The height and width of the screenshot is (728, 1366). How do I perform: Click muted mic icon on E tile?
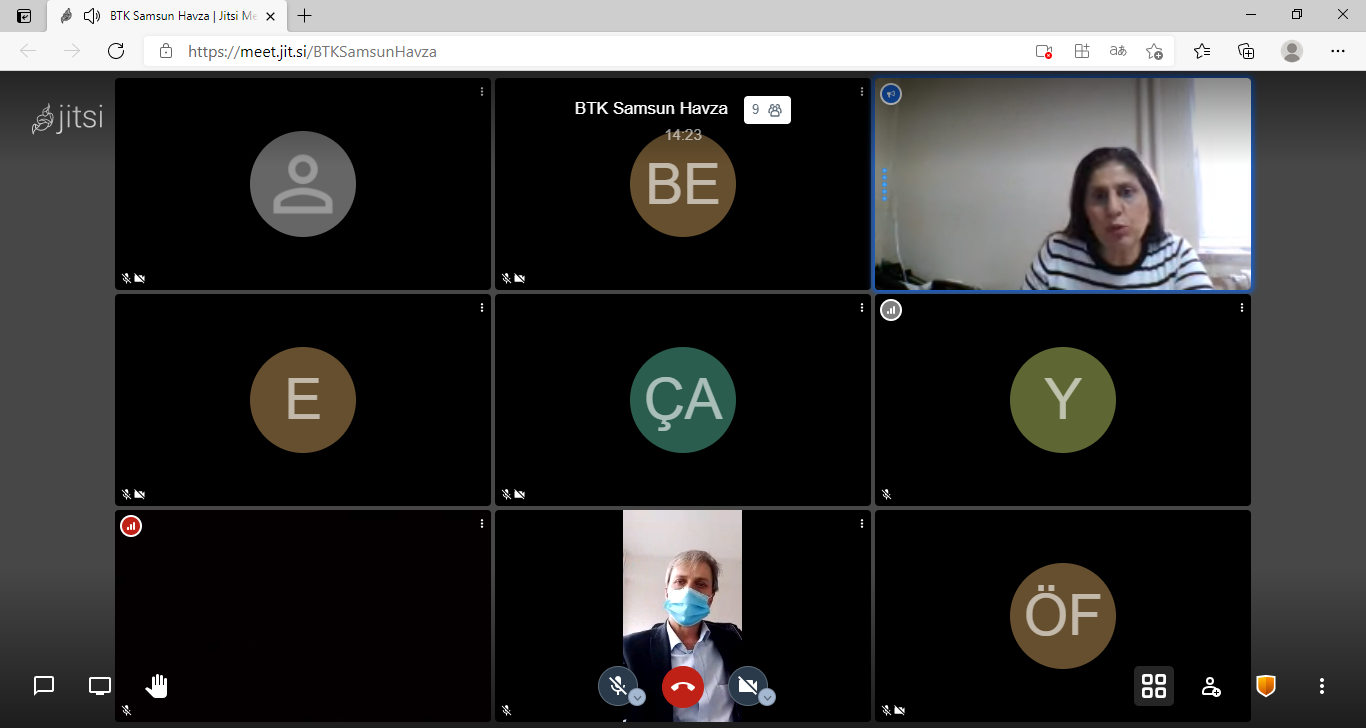point(126,494)
